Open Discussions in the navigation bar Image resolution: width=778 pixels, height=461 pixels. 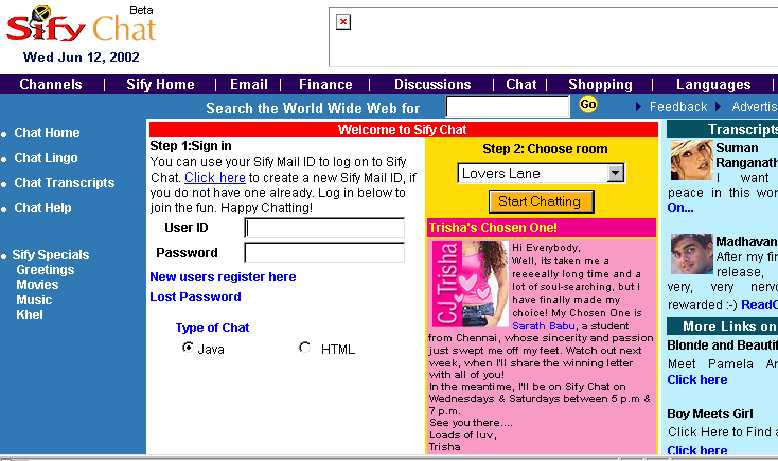point(432,84)
